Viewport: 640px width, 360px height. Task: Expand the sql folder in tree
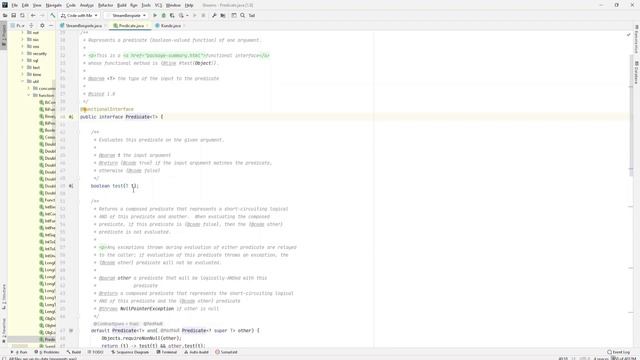click(23, 60)
